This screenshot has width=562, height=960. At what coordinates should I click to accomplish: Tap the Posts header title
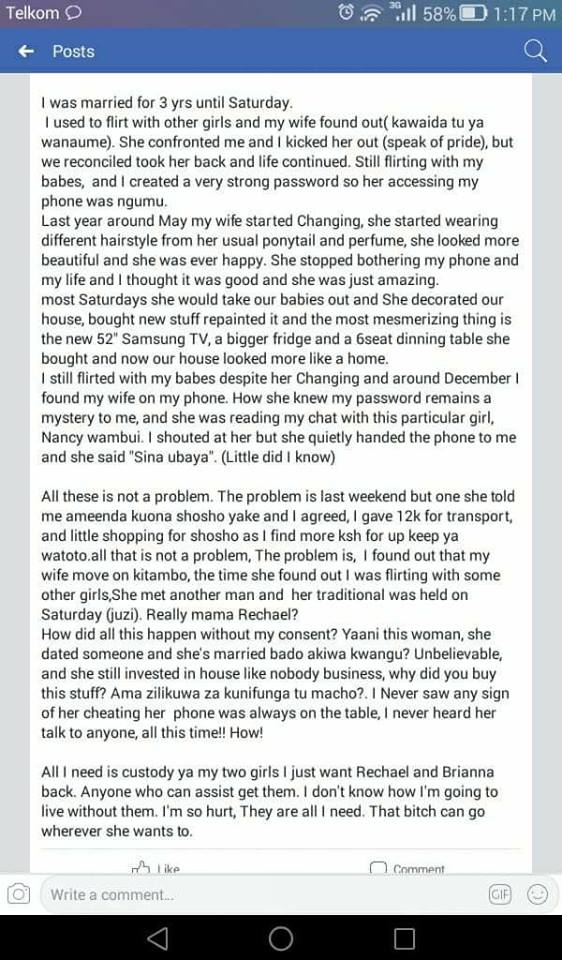point(73,51)
